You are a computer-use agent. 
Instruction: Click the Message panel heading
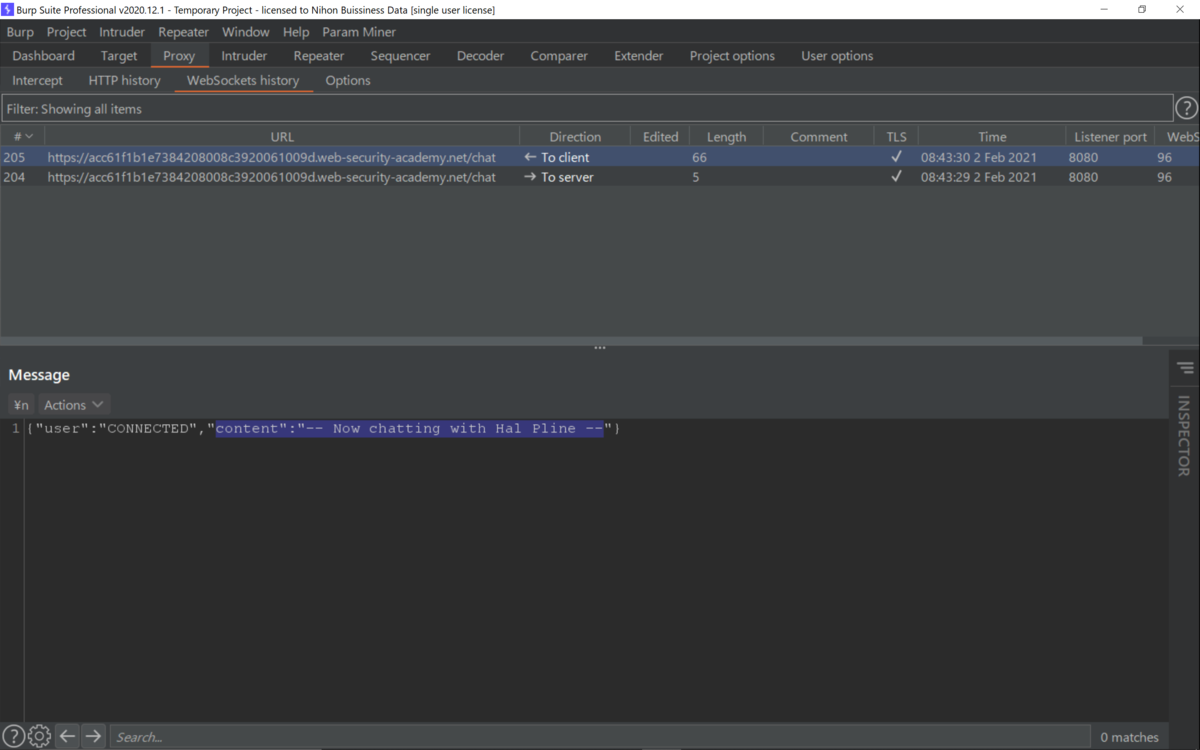pos(39,375)
